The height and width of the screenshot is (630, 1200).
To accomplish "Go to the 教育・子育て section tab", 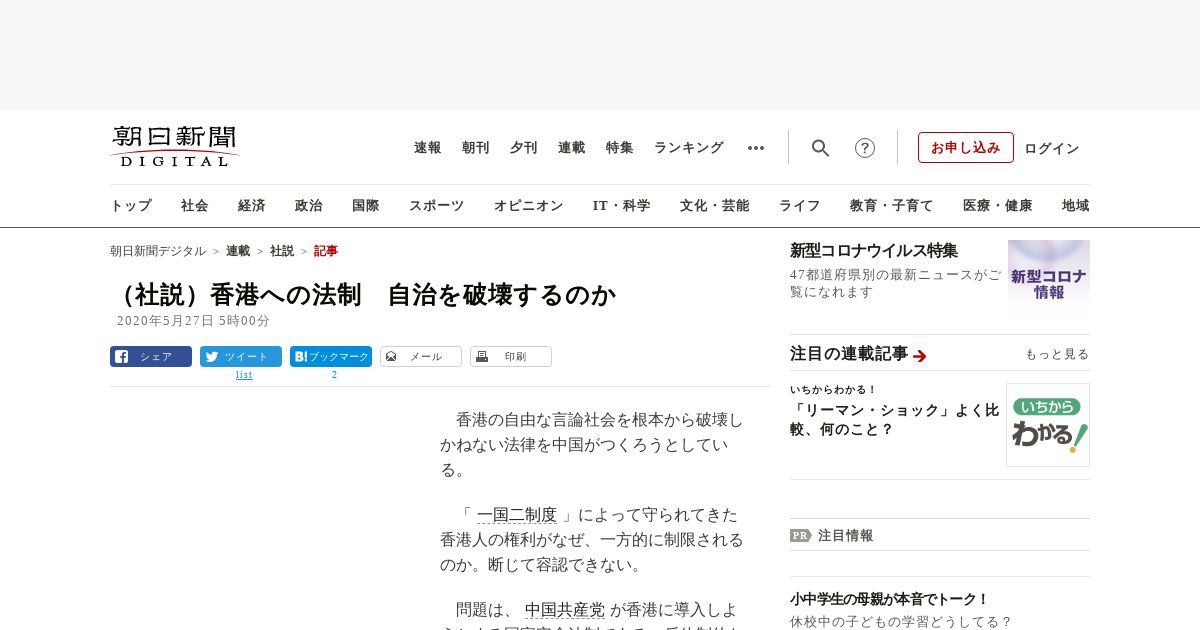I will 892,206.
